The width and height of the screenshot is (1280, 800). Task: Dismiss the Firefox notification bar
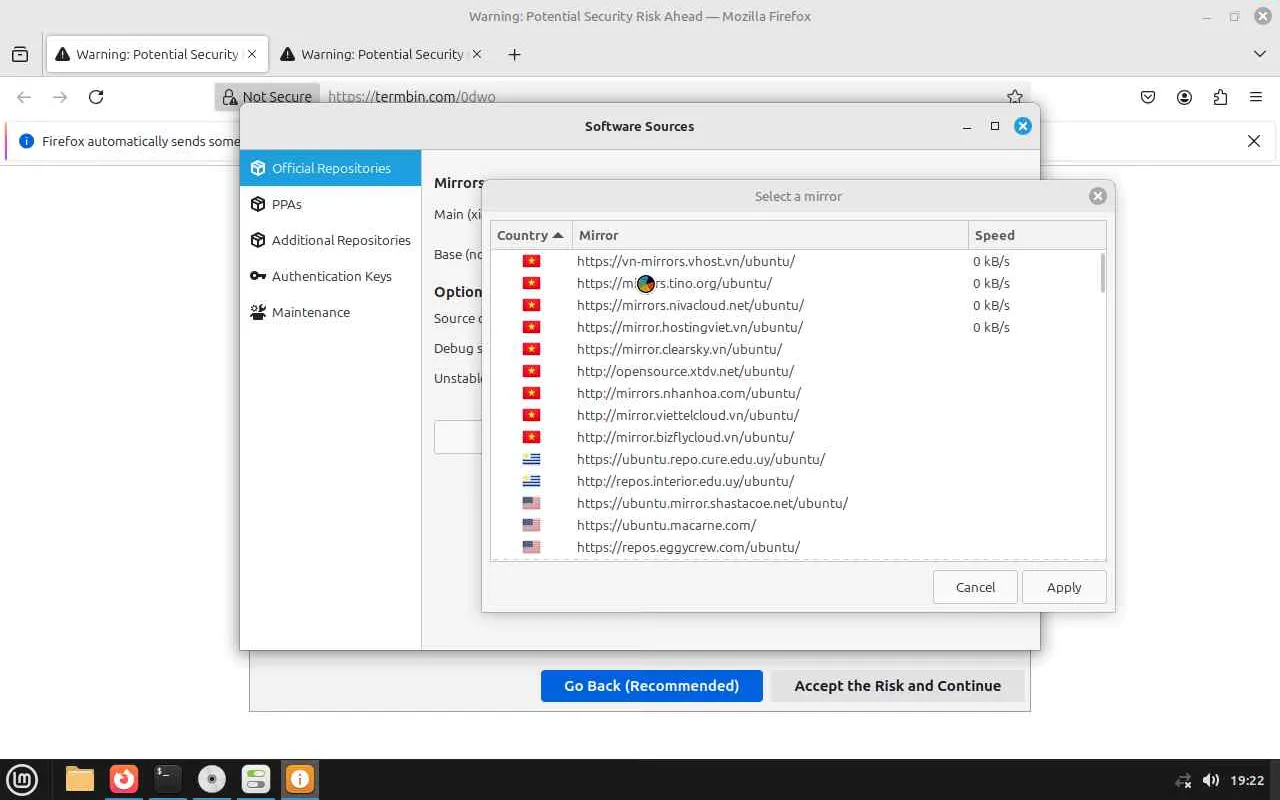[1254, 141]
